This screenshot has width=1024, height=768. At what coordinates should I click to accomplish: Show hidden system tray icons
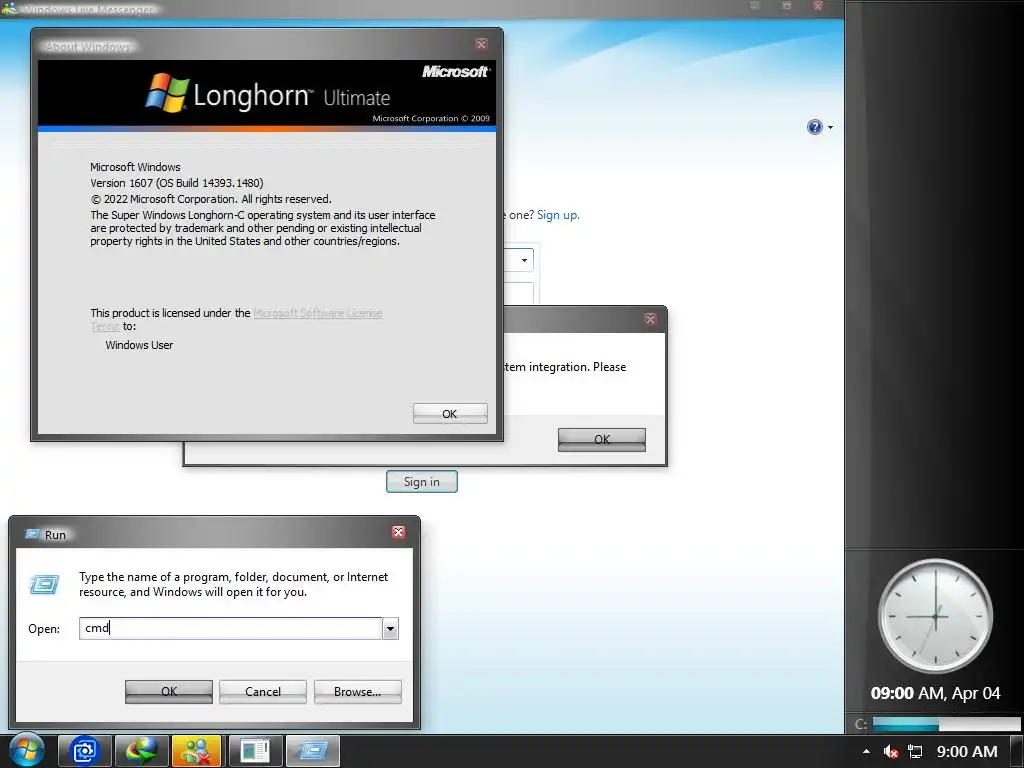tap(866, 752)
